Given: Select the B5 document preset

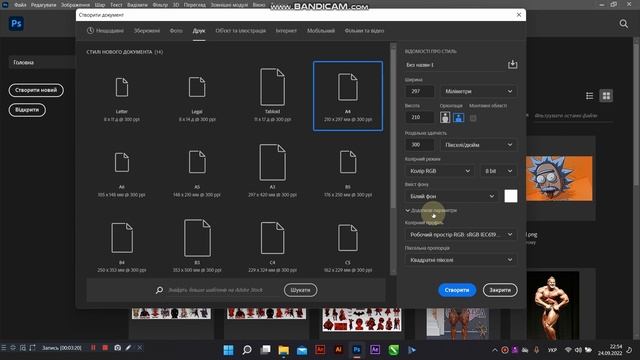Looking at the screenshot, I should point(348,171).
